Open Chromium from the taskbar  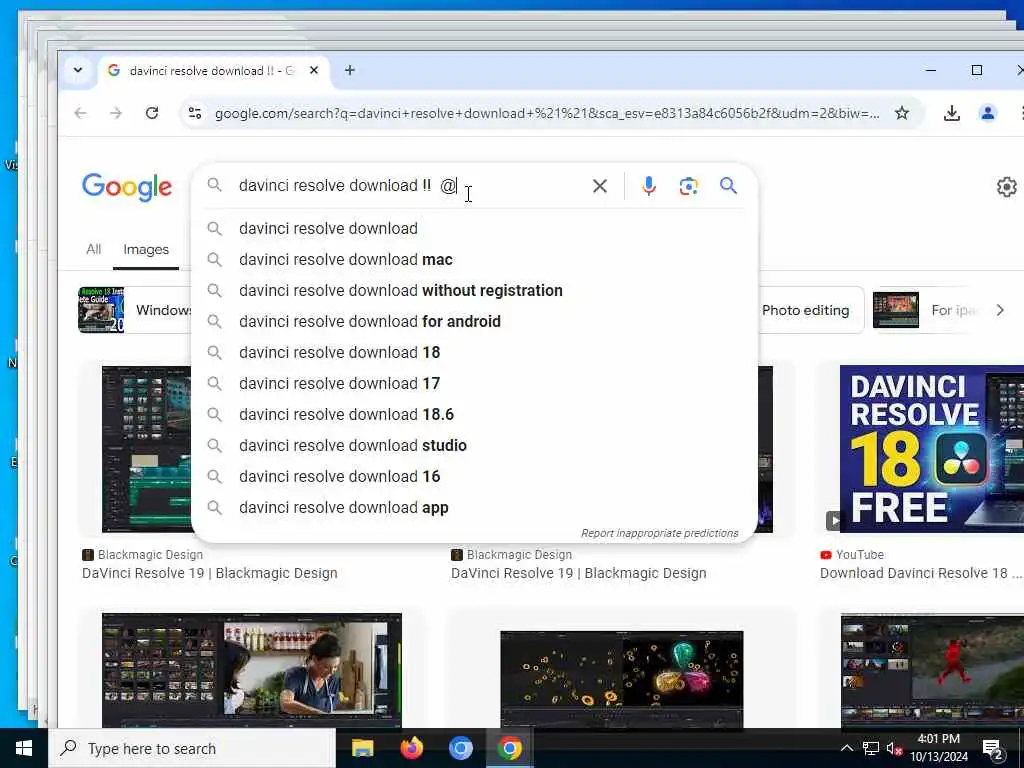pos(460,748)
